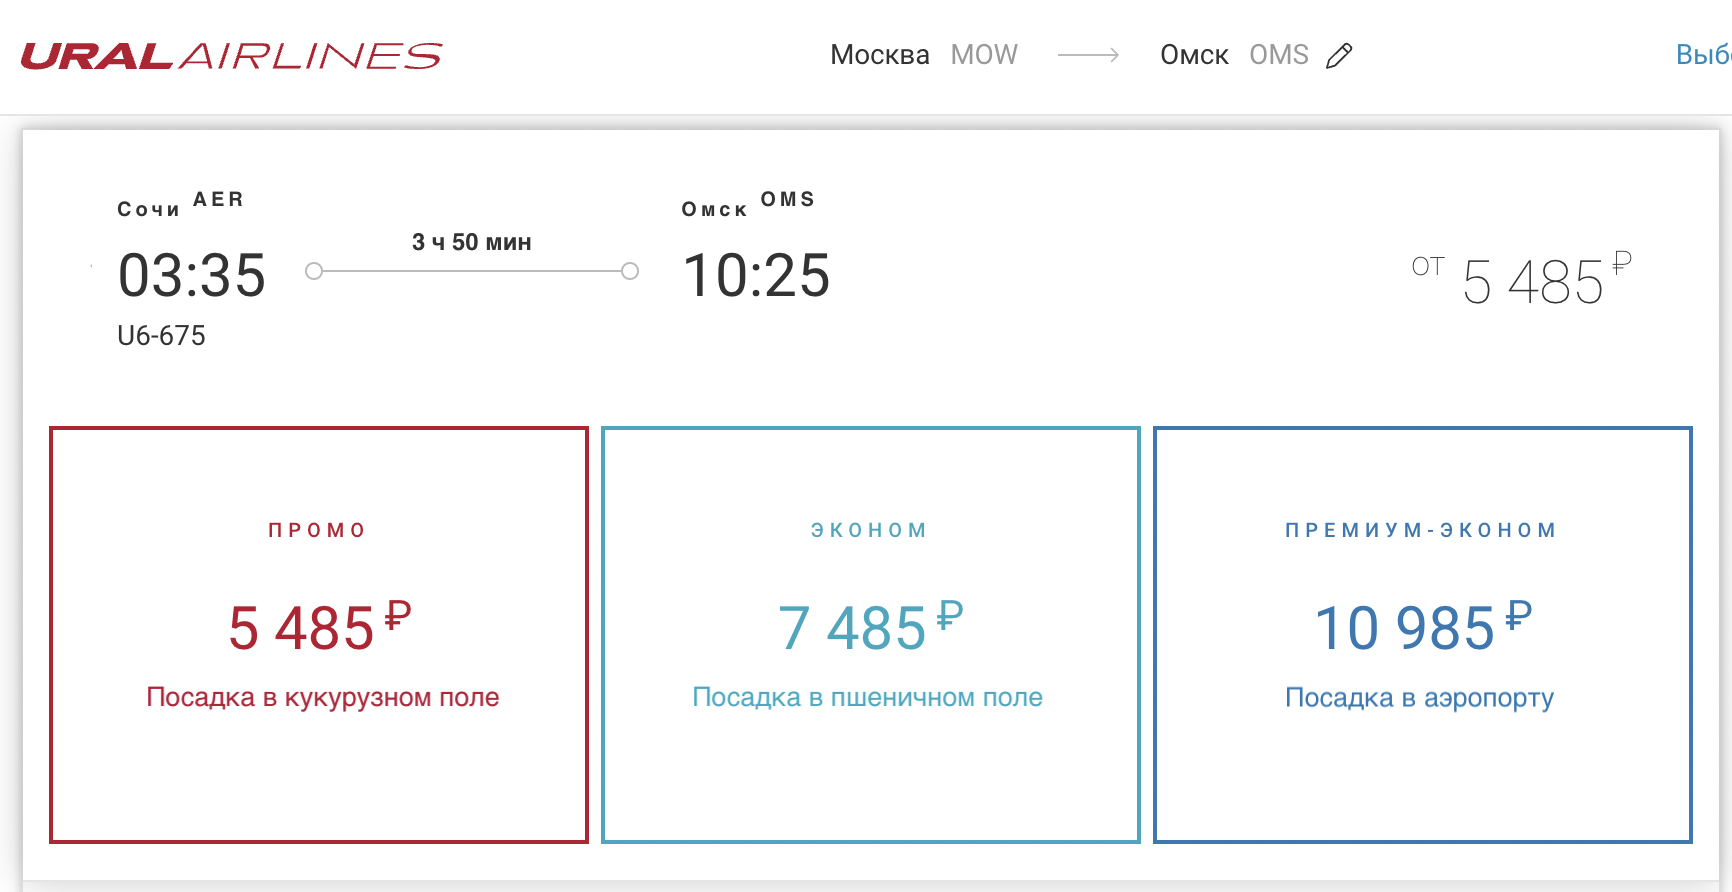Click the pencil edit route icon

1339,56
